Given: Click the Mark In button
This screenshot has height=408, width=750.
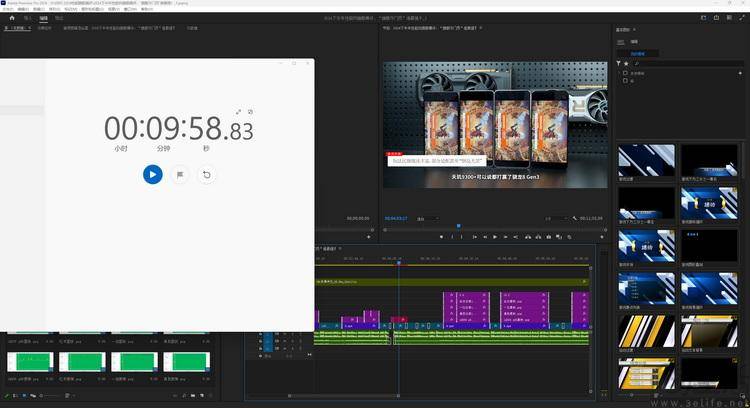Looking at the screenshot, I should point(452,237).
